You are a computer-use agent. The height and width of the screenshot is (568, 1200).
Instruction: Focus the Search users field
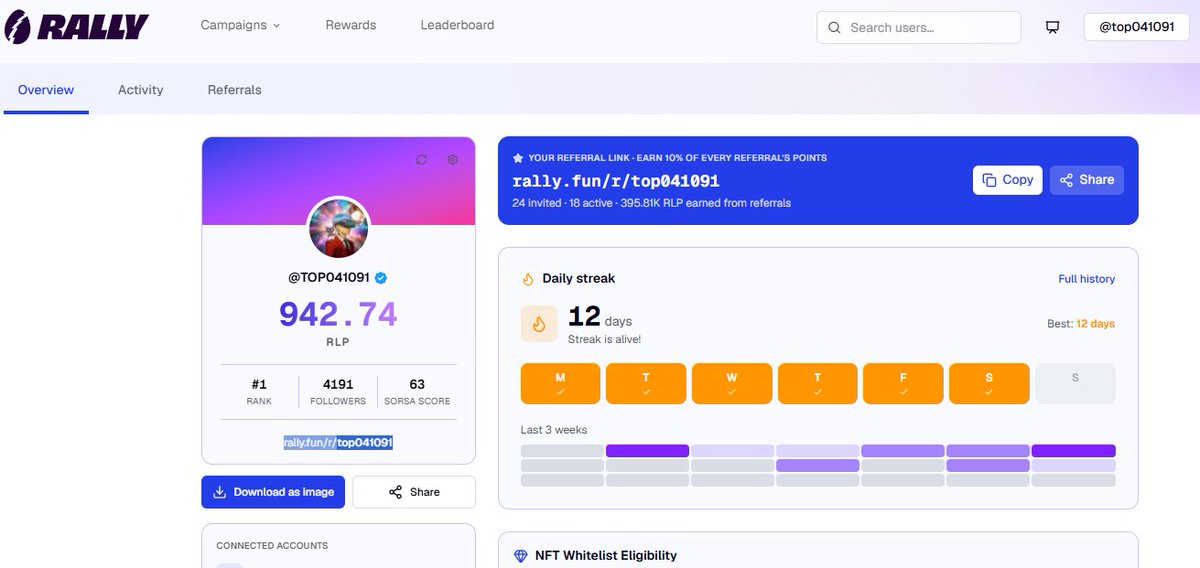pos(919,28)
